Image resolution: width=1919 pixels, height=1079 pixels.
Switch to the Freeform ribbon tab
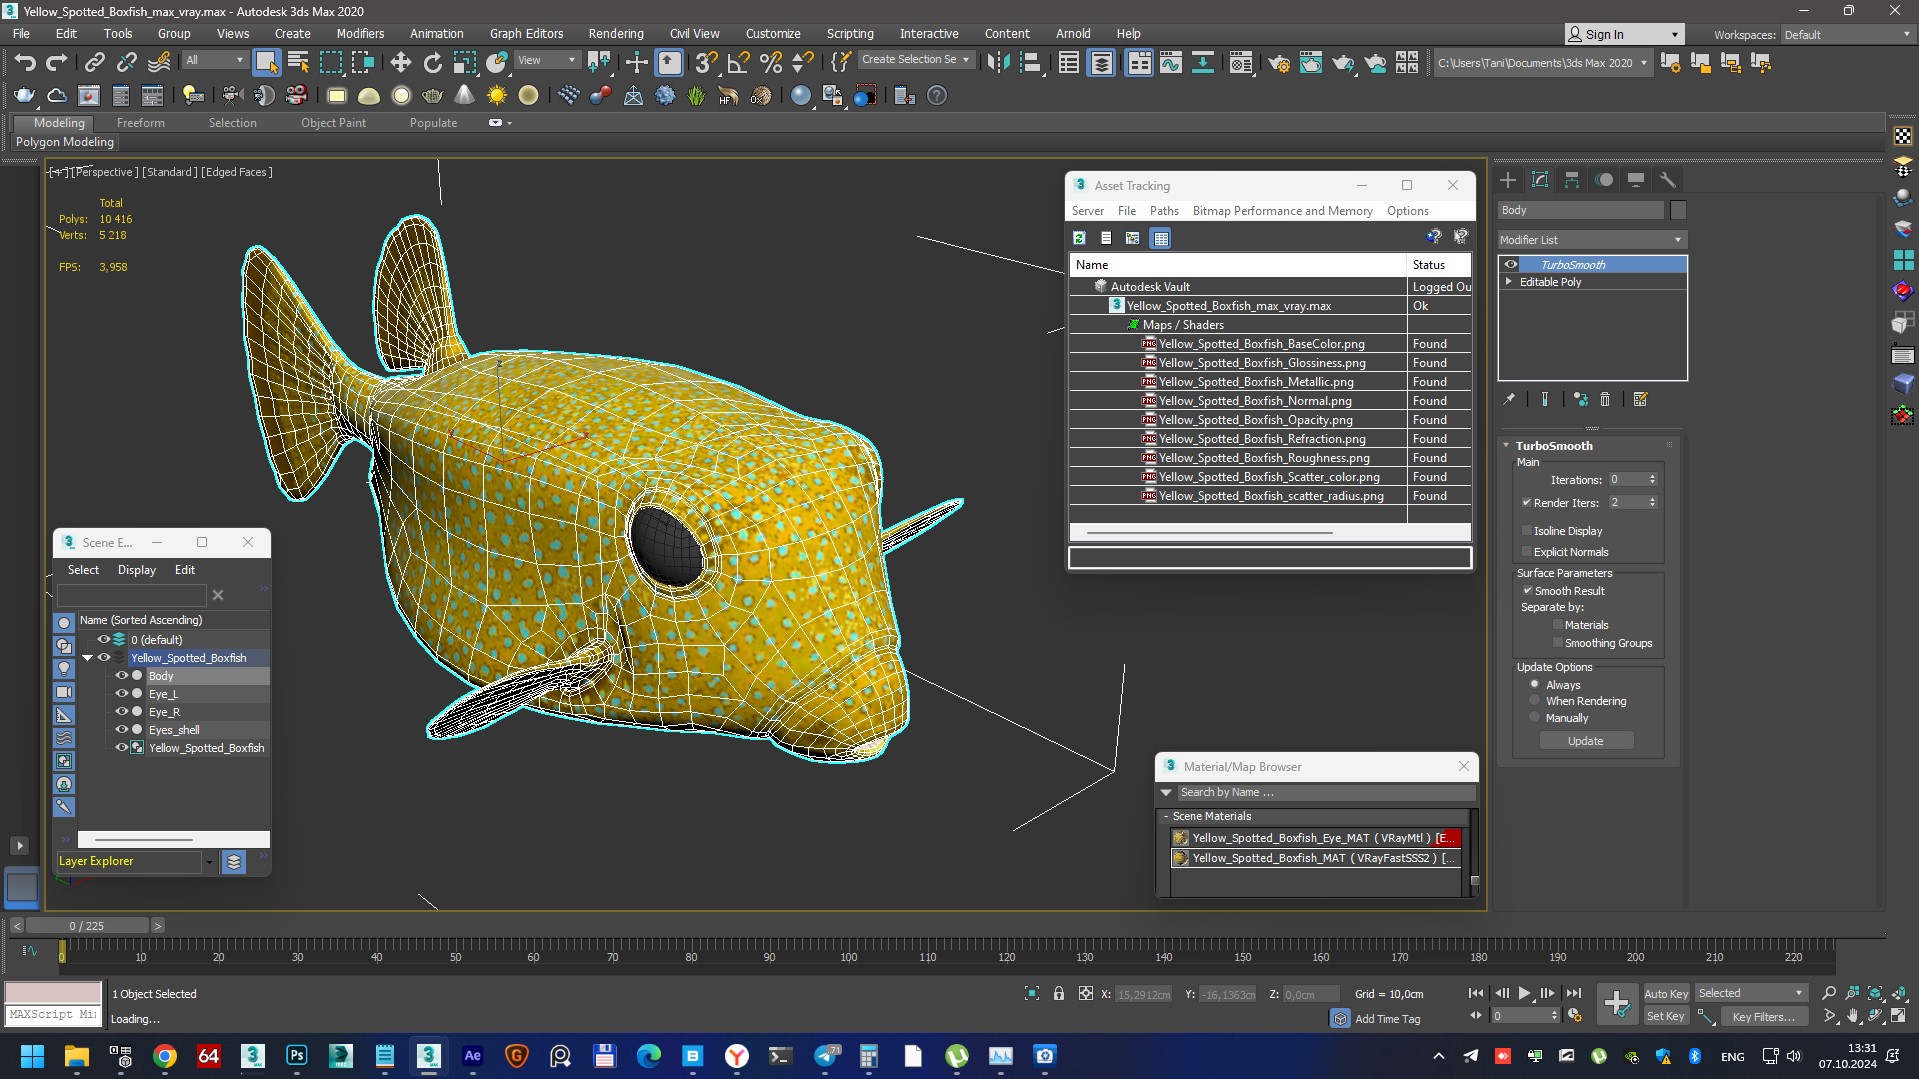point(140,123)
